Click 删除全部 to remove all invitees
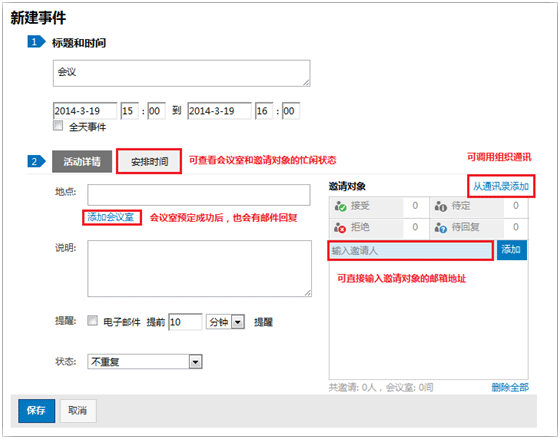560x439 pixels. pos(510,387)
